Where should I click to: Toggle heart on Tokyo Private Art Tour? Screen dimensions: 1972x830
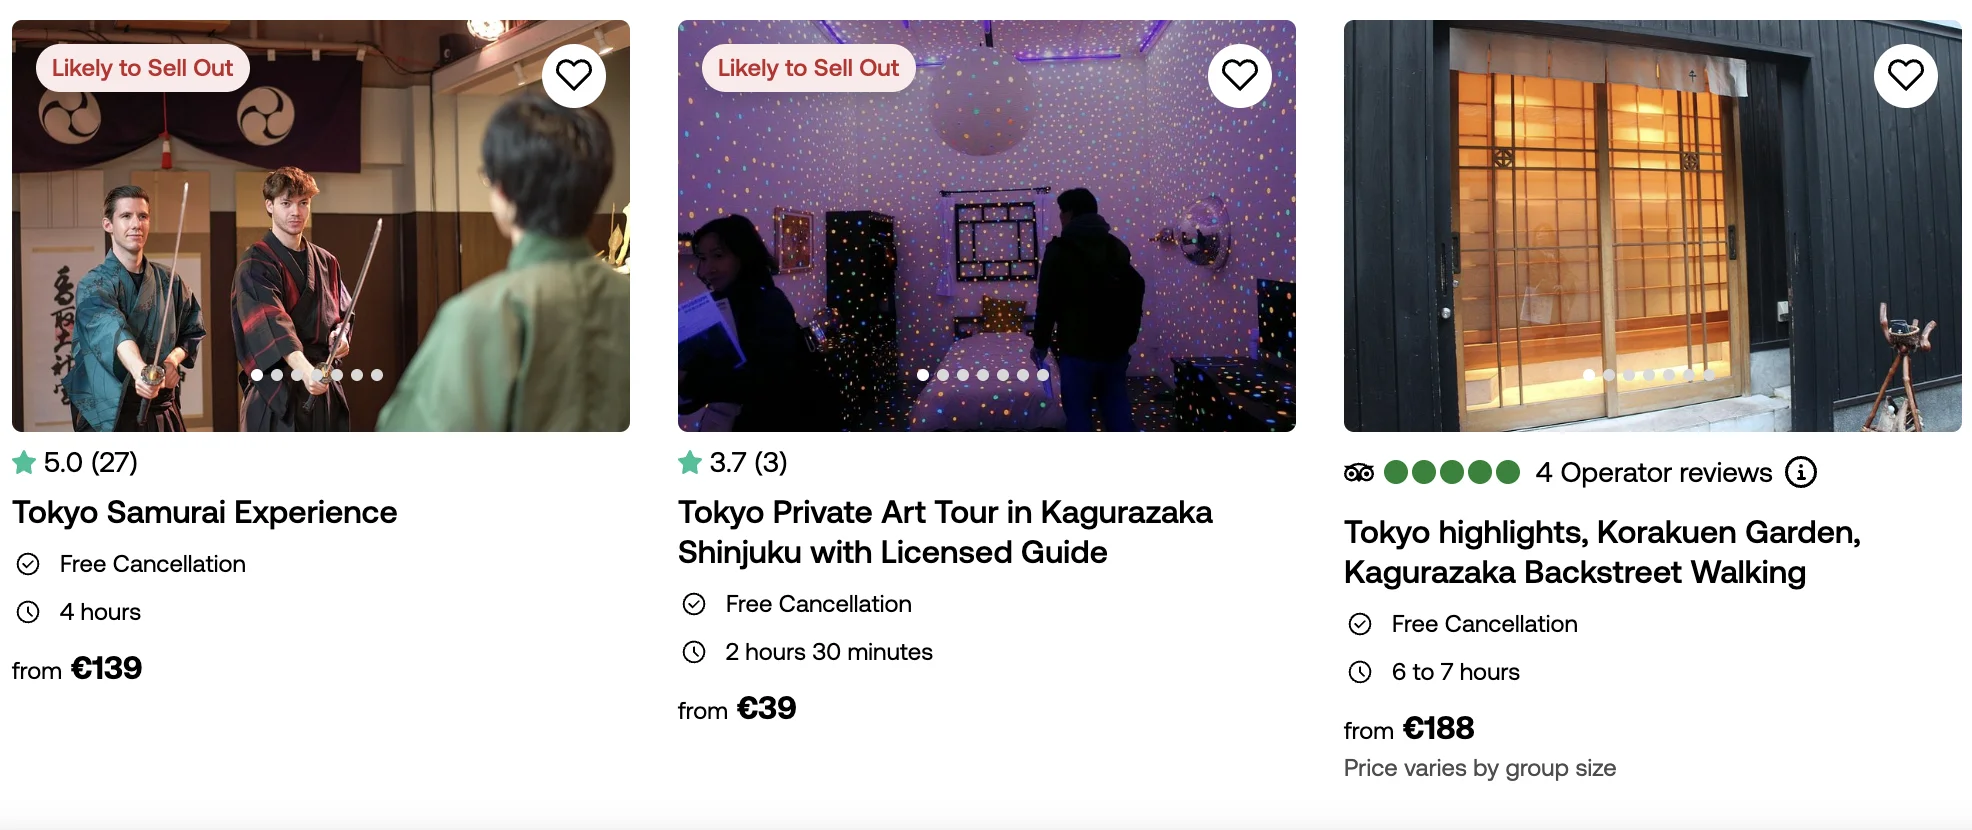1240,75
